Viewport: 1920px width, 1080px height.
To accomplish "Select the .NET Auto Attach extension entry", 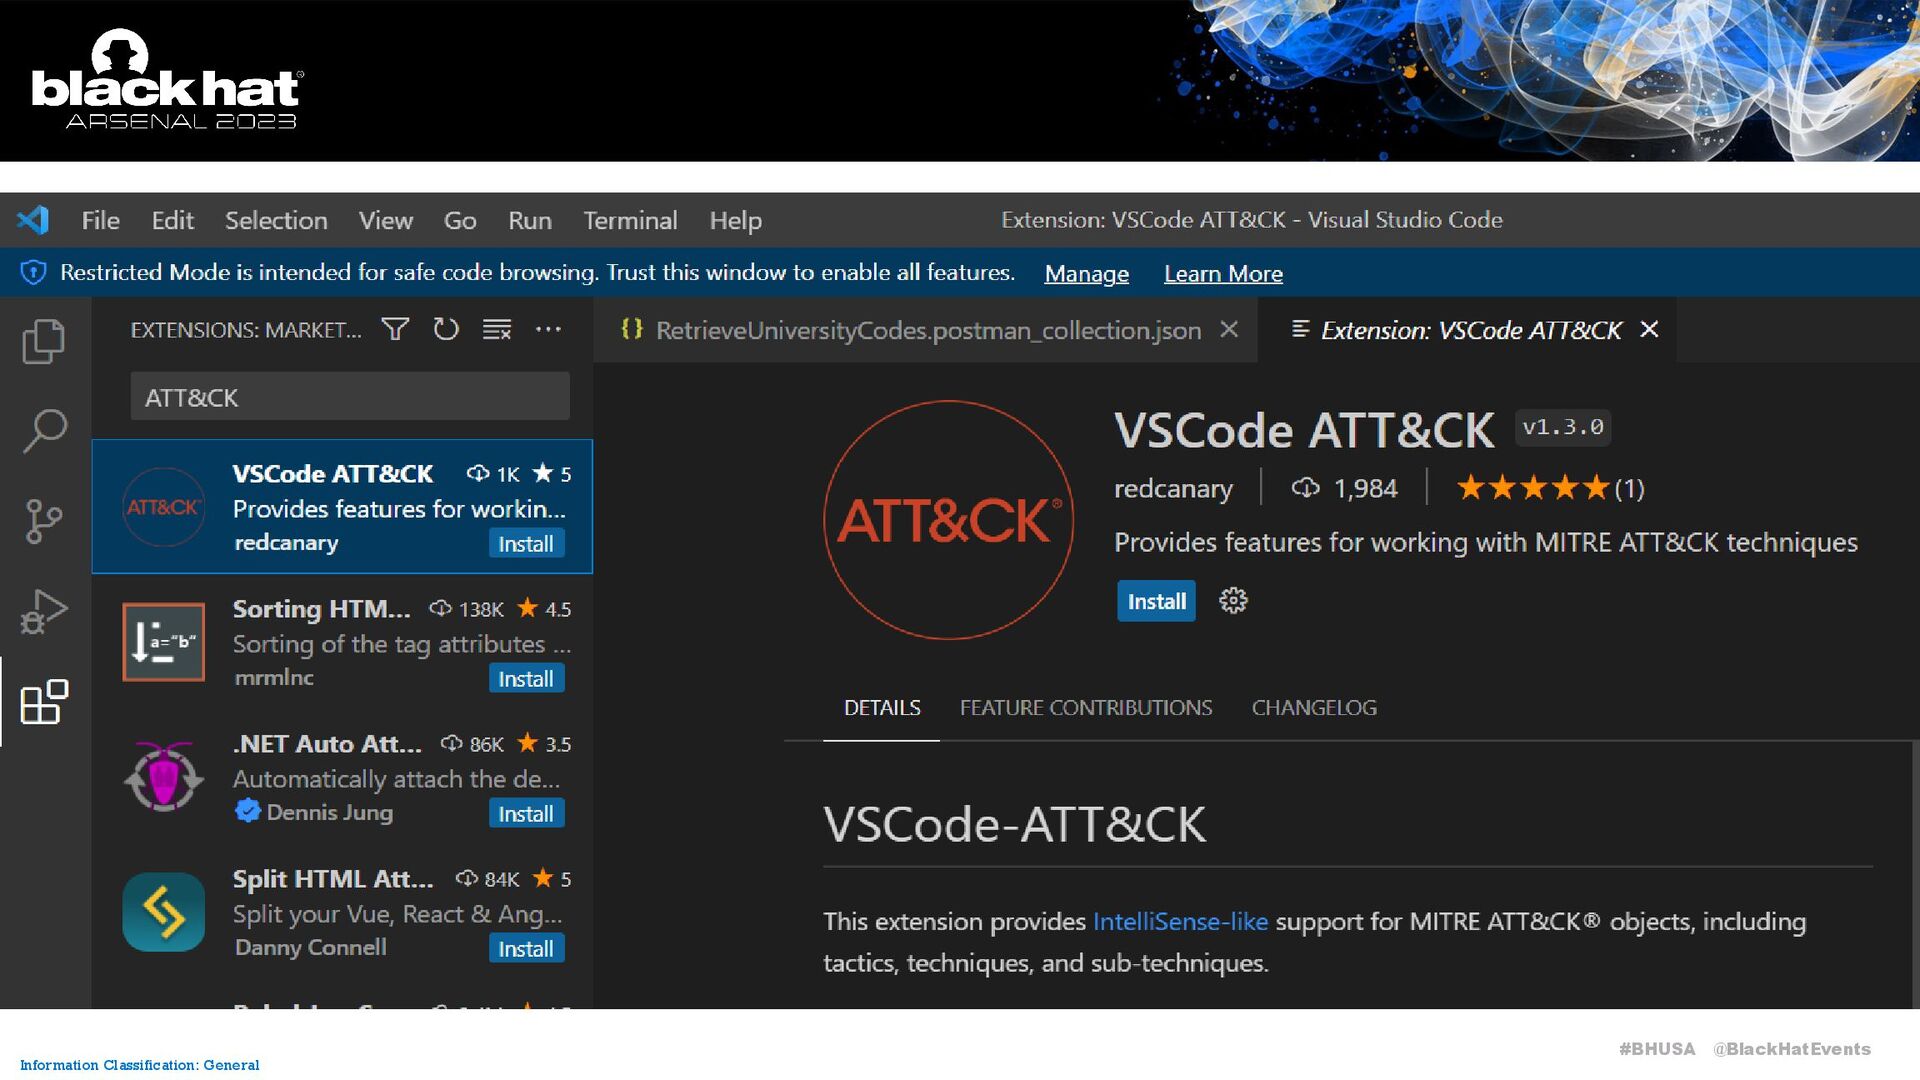I will pos(342,777).
